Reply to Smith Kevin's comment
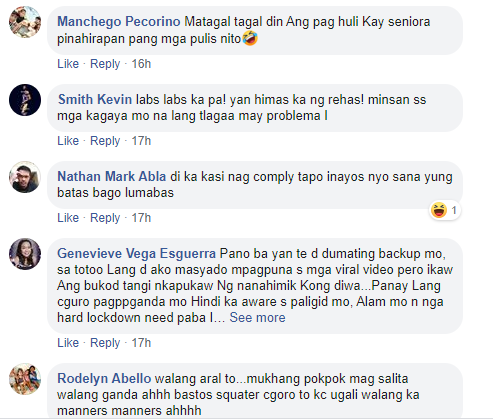Image resolution: width=493 pixels, height=419 pixels. pyautogui.click(x=105, y=141)
